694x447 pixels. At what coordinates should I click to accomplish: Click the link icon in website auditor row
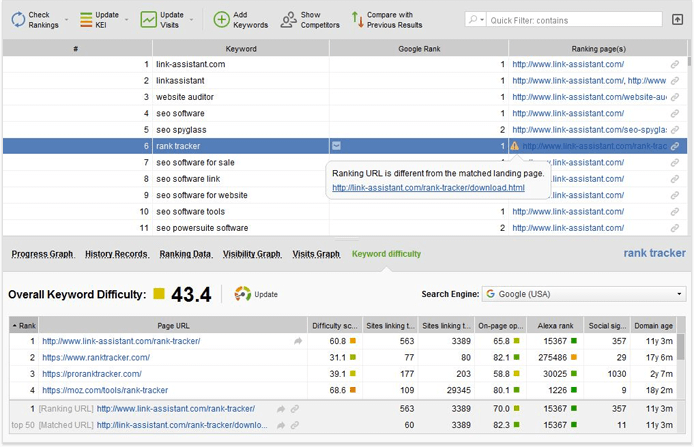pyautogui.click(x=675, y=97)
